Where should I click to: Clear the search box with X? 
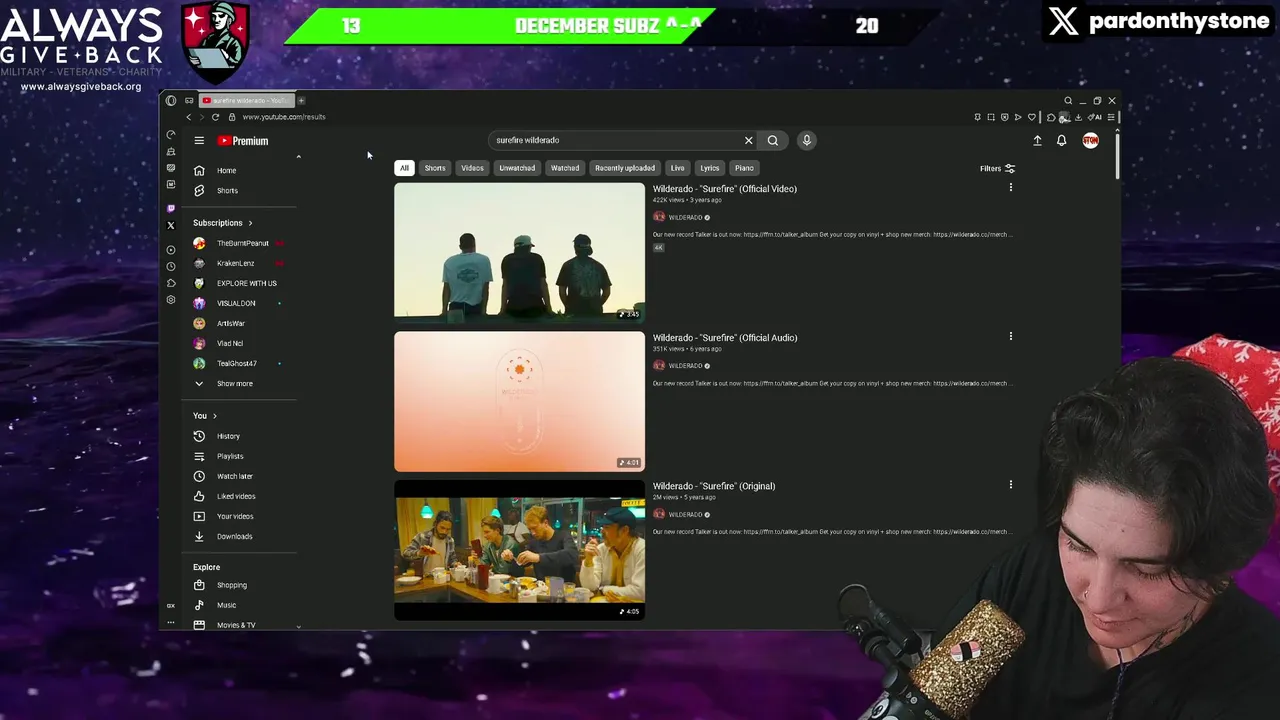(748, 140)
